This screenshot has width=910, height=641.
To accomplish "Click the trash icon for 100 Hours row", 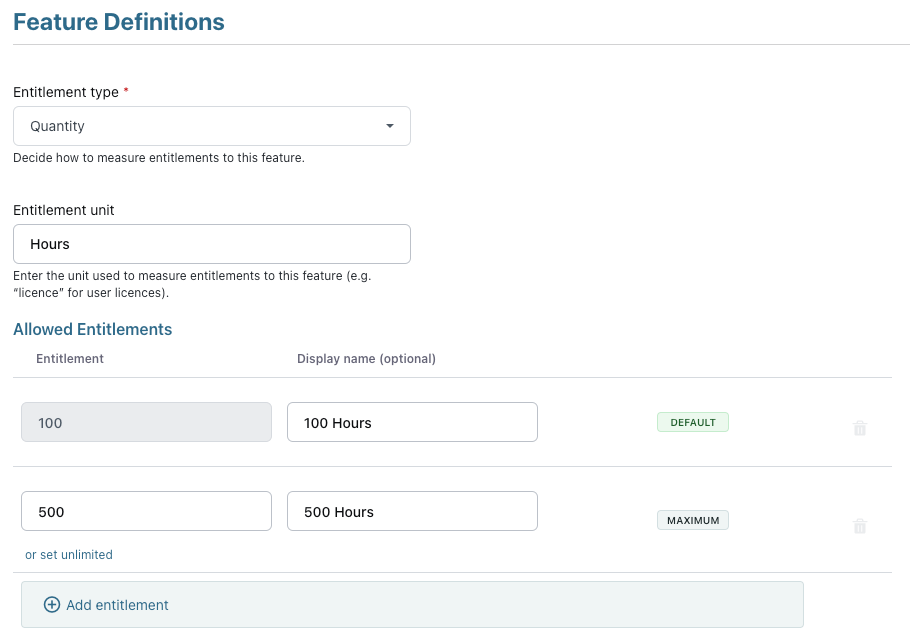I will pyautogui.click(x=859, y=428).
